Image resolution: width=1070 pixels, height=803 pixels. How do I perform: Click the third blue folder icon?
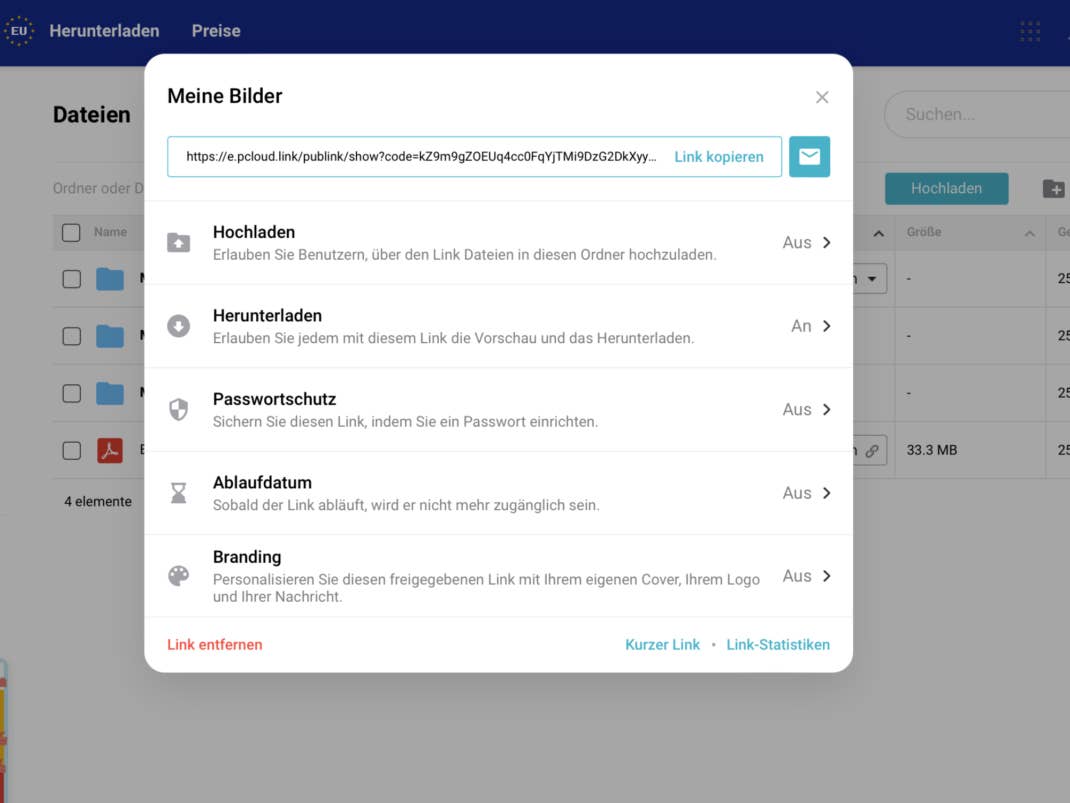[x=110, y=394]
